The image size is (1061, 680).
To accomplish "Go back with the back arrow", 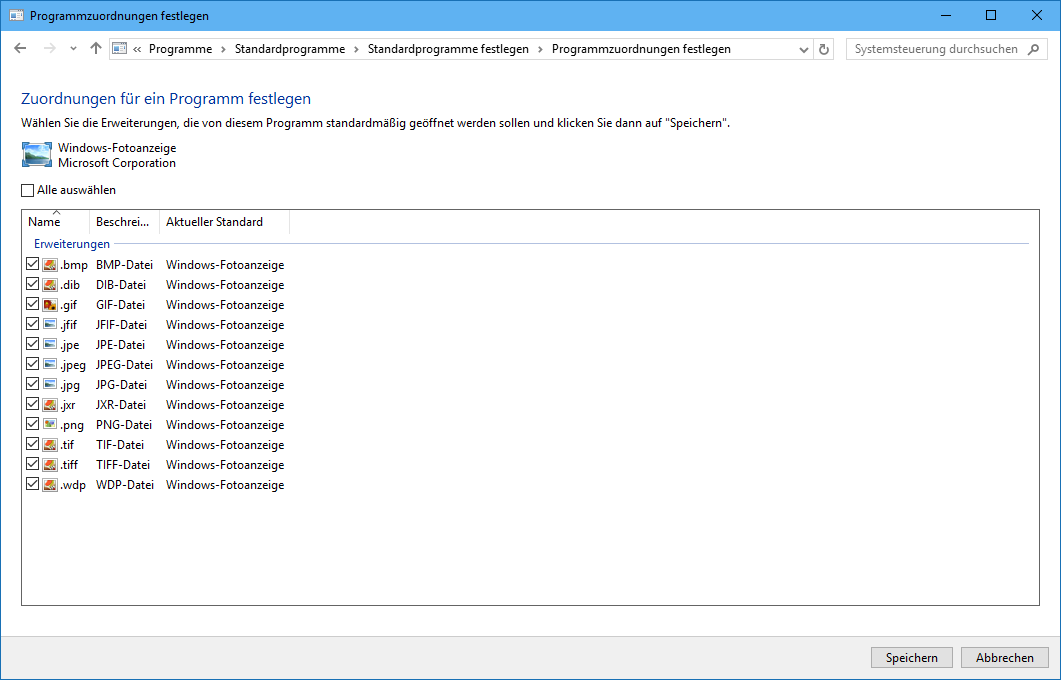I will click(20, 49).
